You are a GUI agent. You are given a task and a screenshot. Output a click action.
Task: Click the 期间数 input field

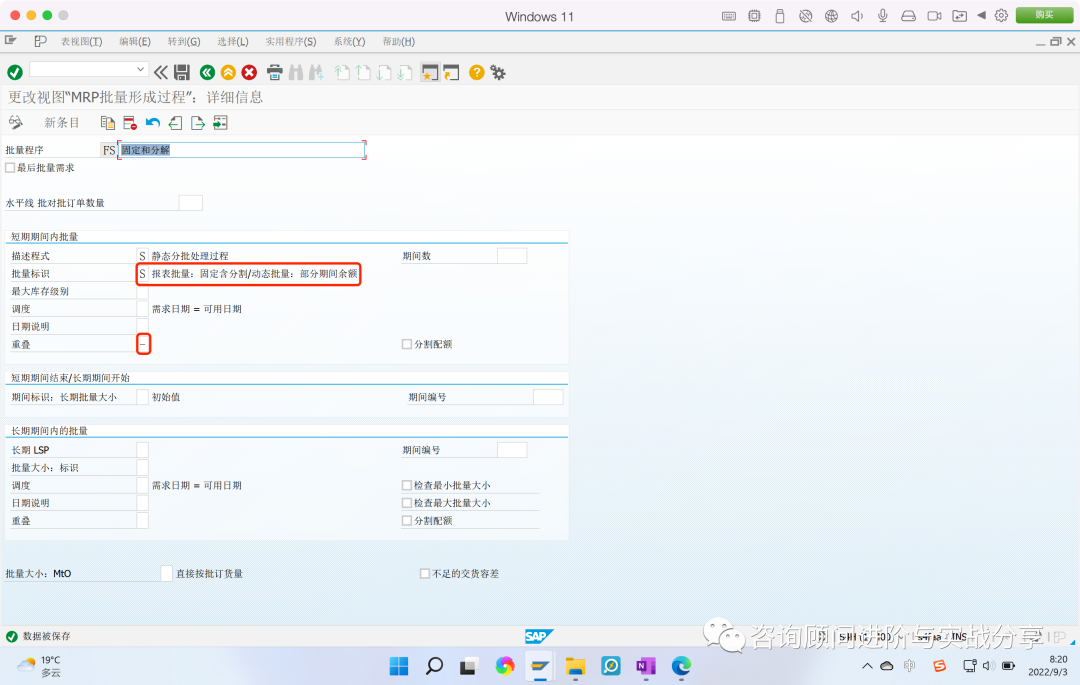point(512,255)
